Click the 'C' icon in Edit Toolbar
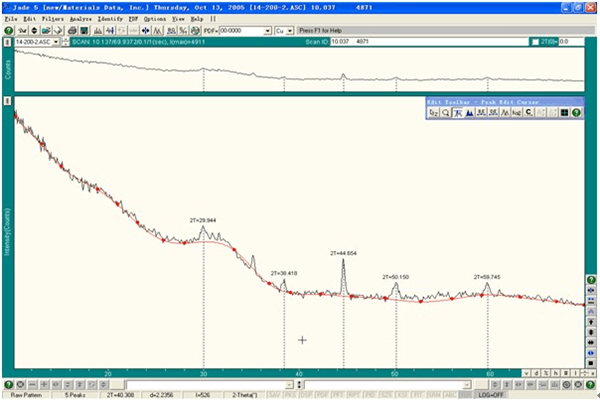 click(528, 113)
